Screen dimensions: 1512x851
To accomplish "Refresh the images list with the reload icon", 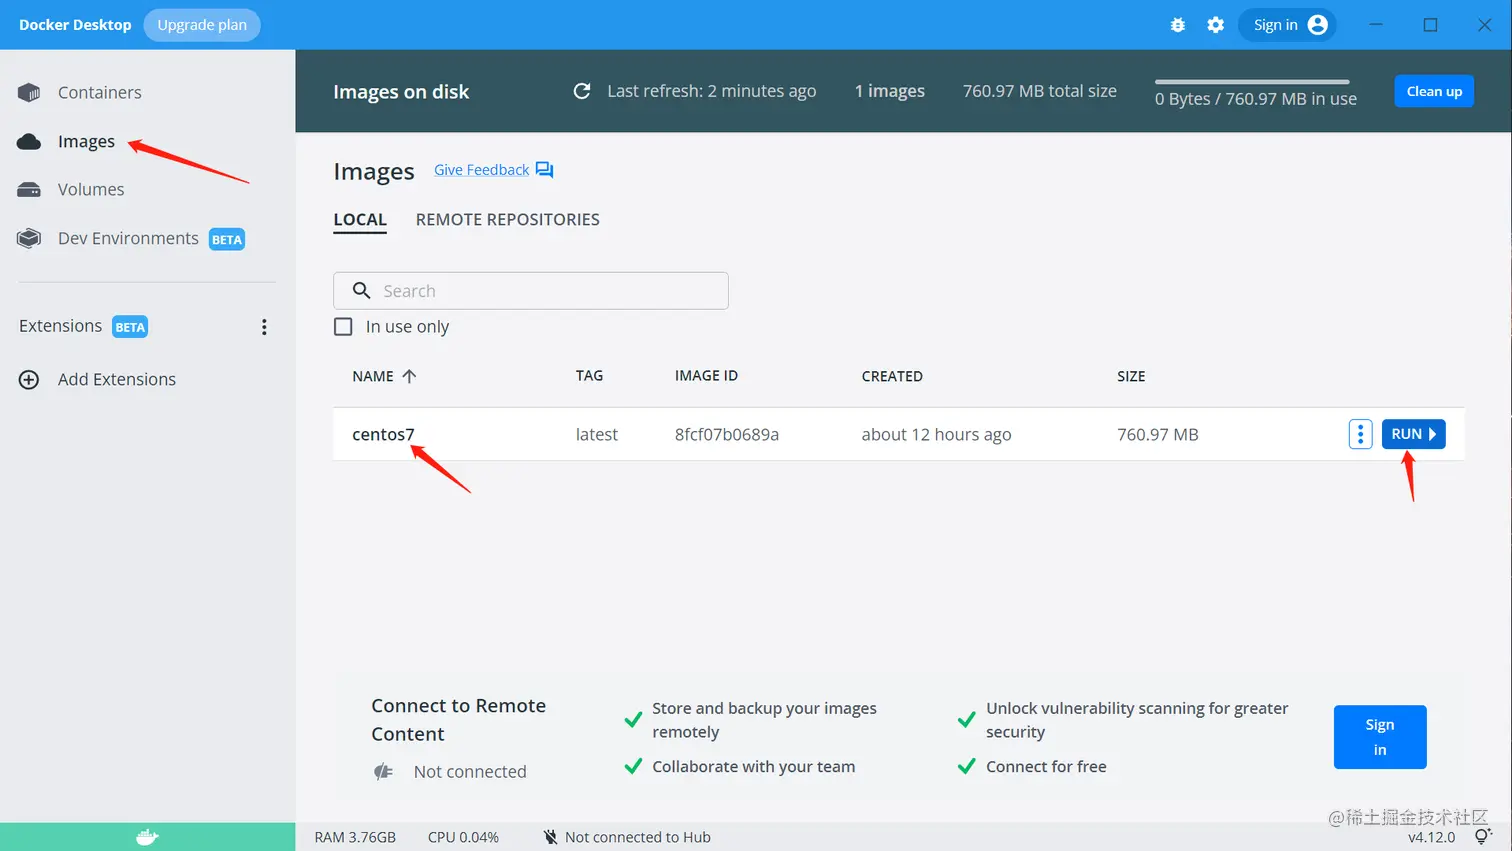I will click(582, 91).
